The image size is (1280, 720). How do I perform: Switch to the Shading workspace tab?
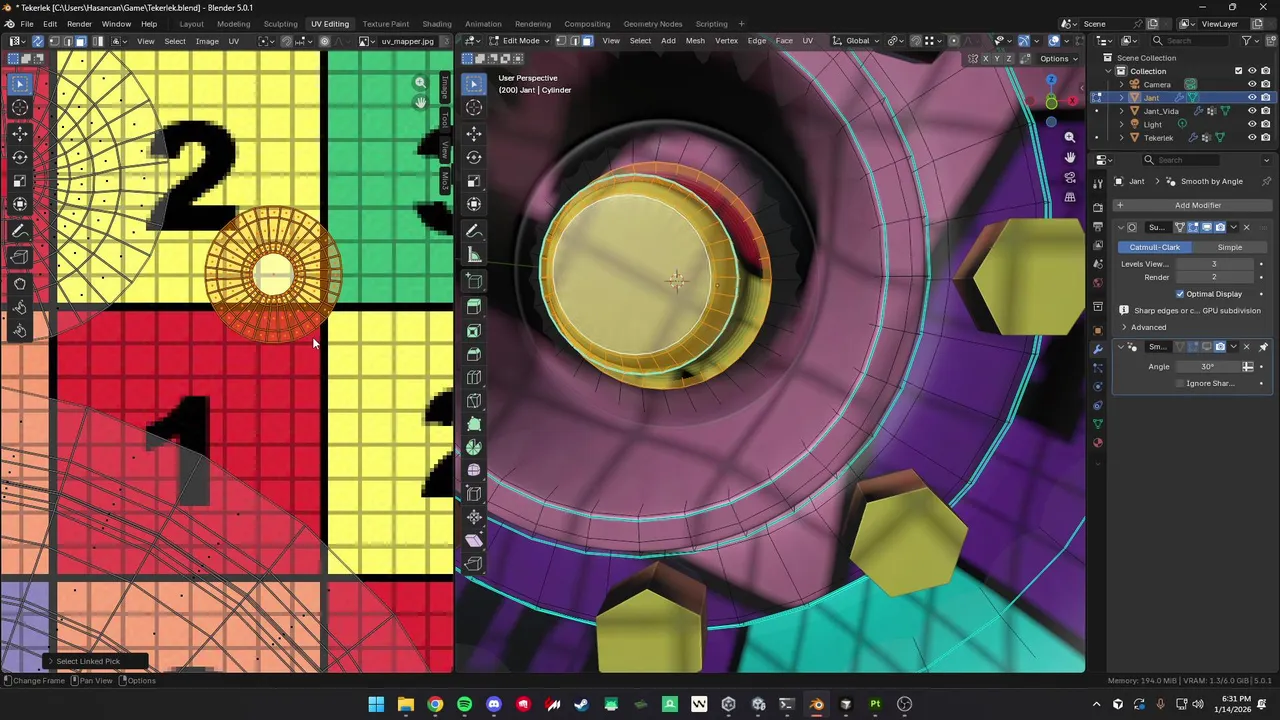point(436,24)
